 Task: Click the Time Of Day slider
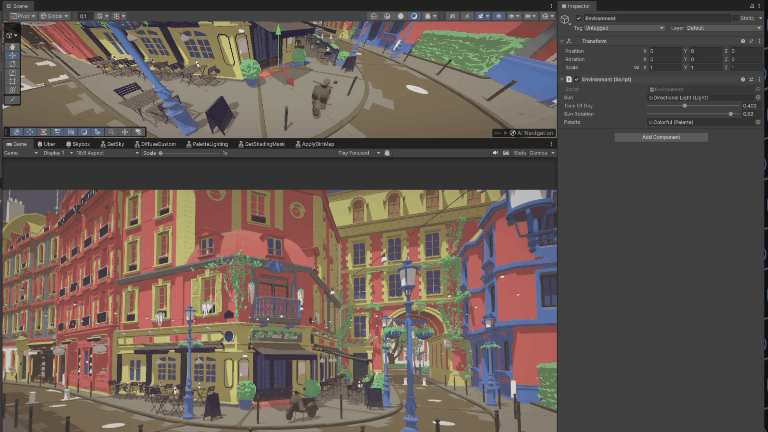[694, 106]
